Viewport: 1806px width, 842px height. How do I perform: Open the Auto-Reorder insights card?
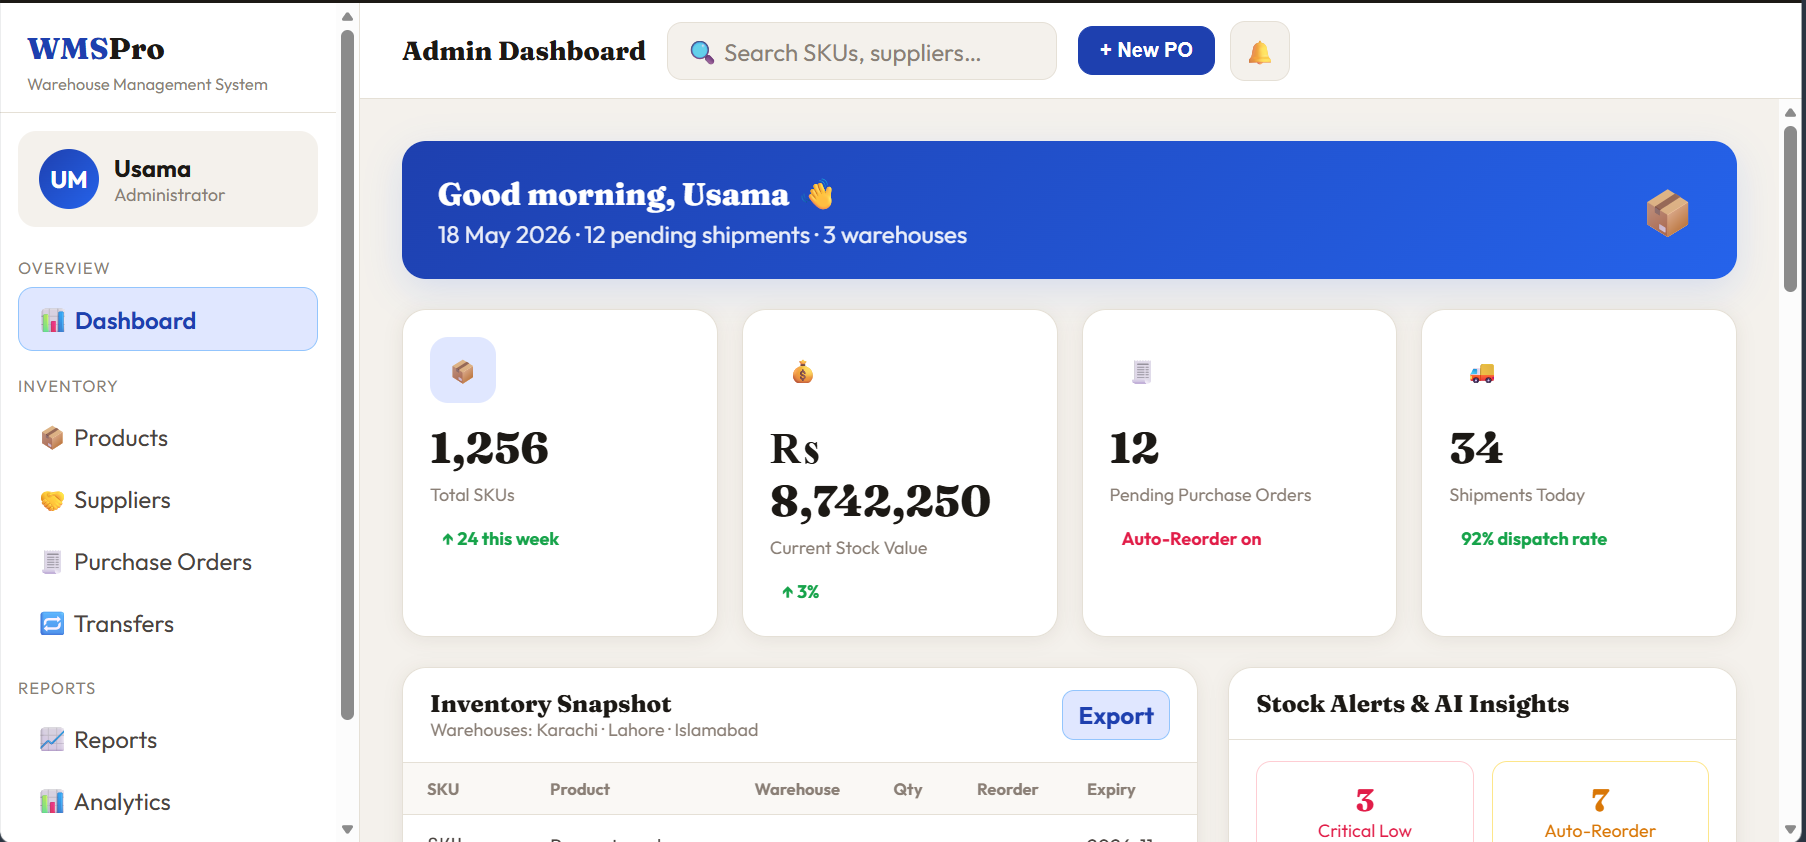tap(1600, 802)
